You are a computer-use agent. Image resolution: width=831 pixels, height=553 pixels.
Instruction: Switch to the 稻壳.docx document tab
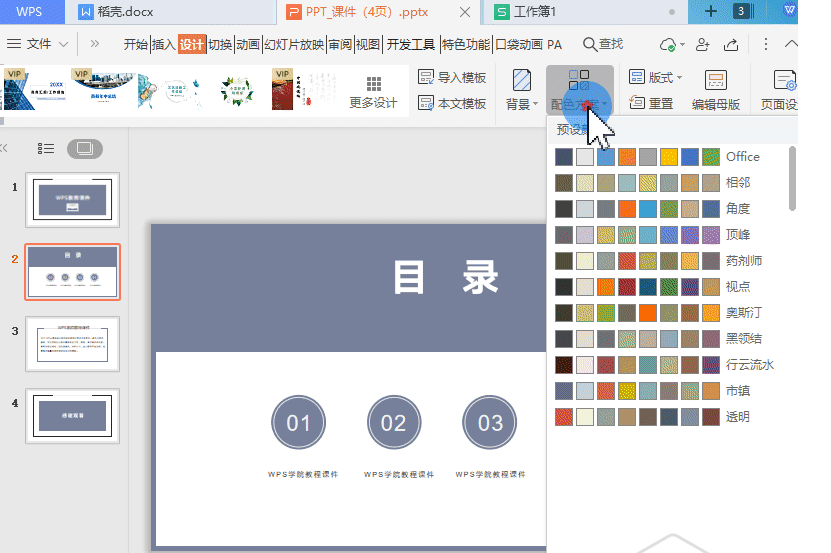(x=171, y=12)
